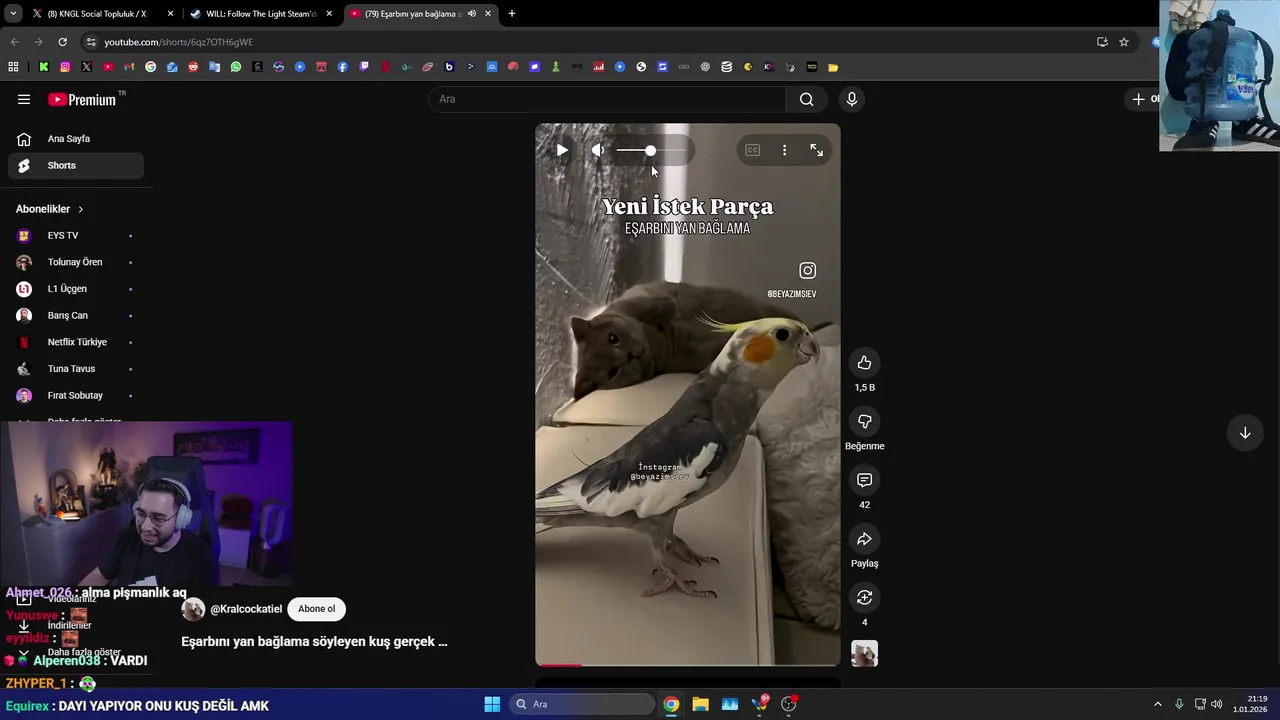Open the WhatsApp bookmark icon
The image size is (1280, 720).
click(x=236, y=67)
